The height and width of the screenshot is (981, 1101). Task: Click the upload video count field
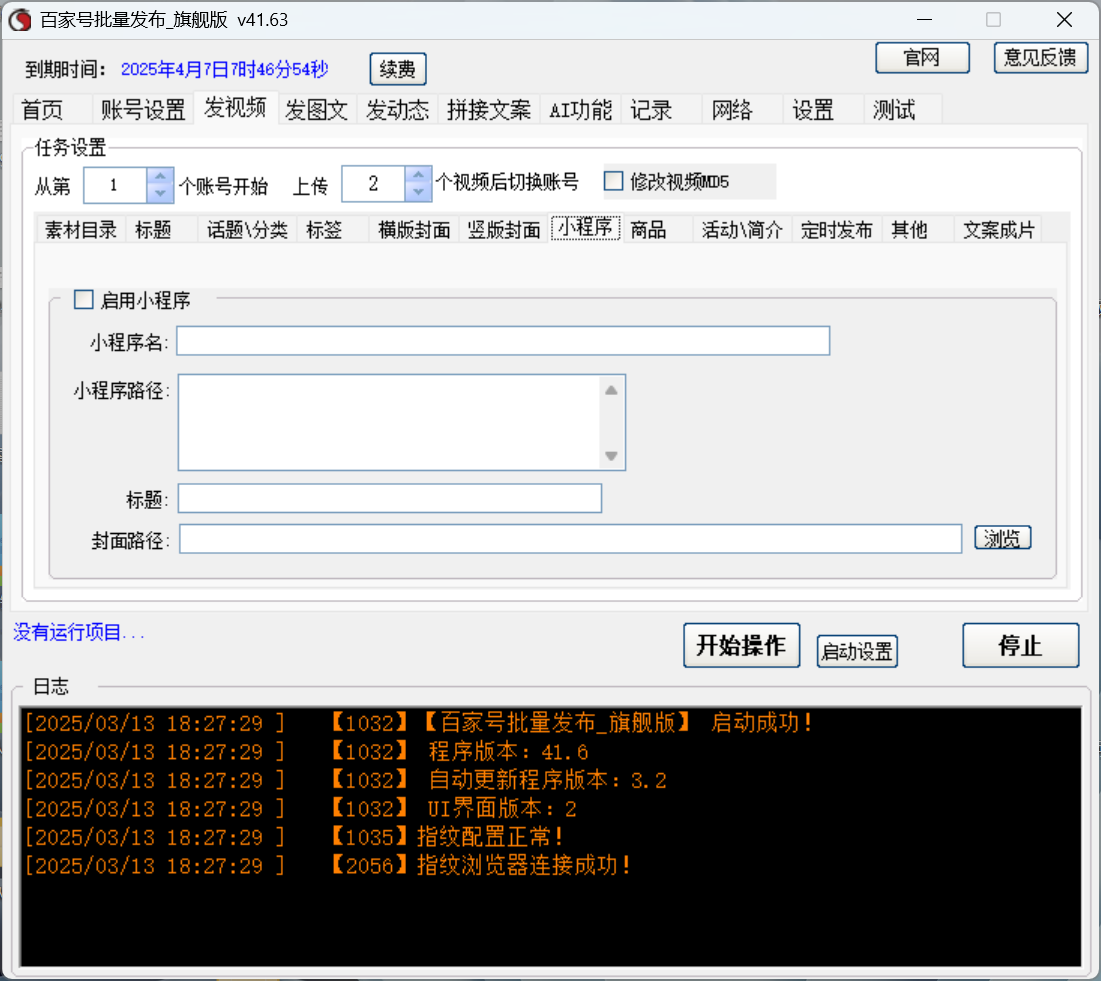[x=374, y=184]
